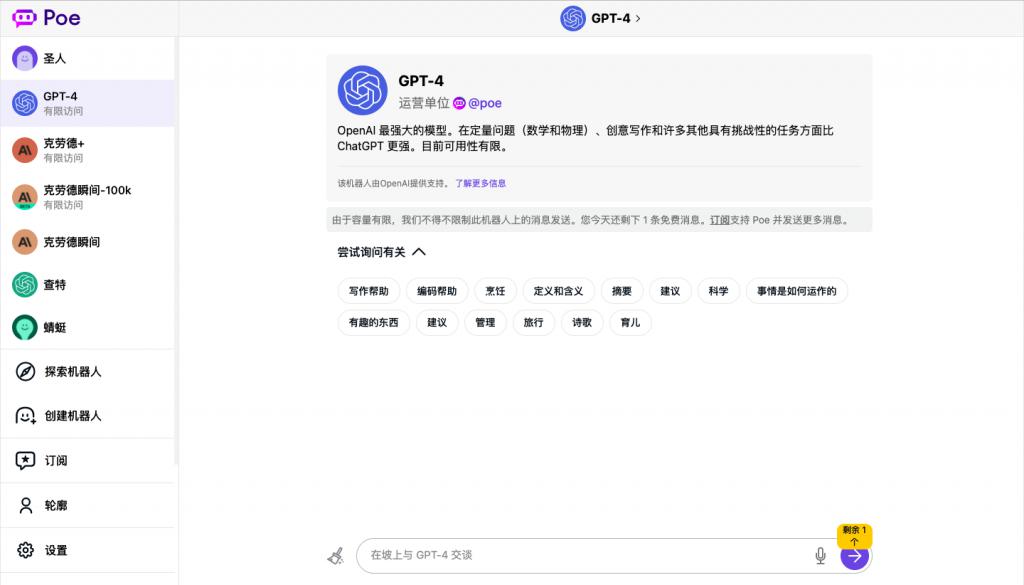The height and width of the screenshot is (585, 1024).
Task: Open the 订阅 link in limit notice
Action: coord(720,220)
